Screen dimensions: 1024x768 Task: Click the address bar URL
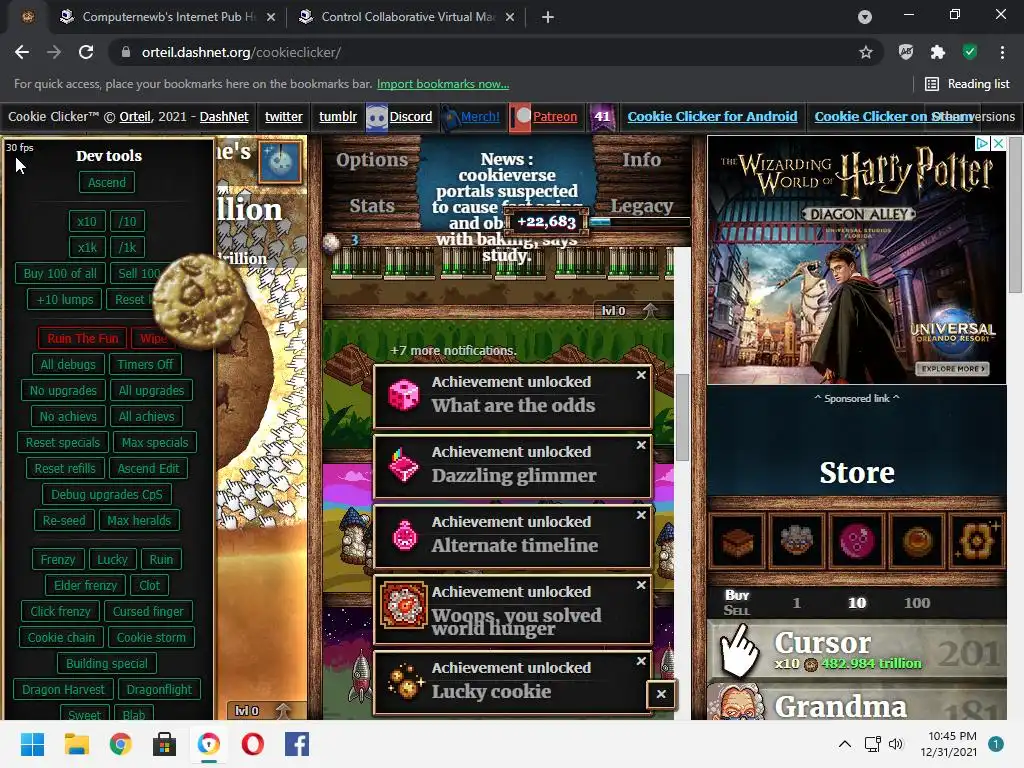pos(241,52)
